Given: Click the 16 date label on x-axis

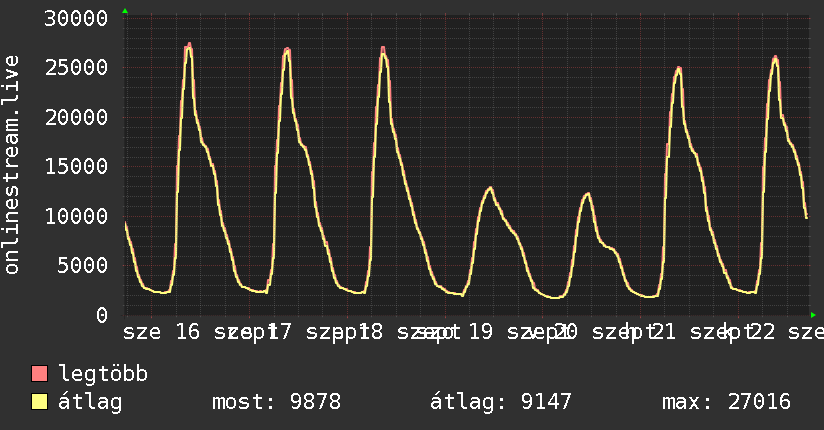Looking at the screenshot, I should point(188,332).
